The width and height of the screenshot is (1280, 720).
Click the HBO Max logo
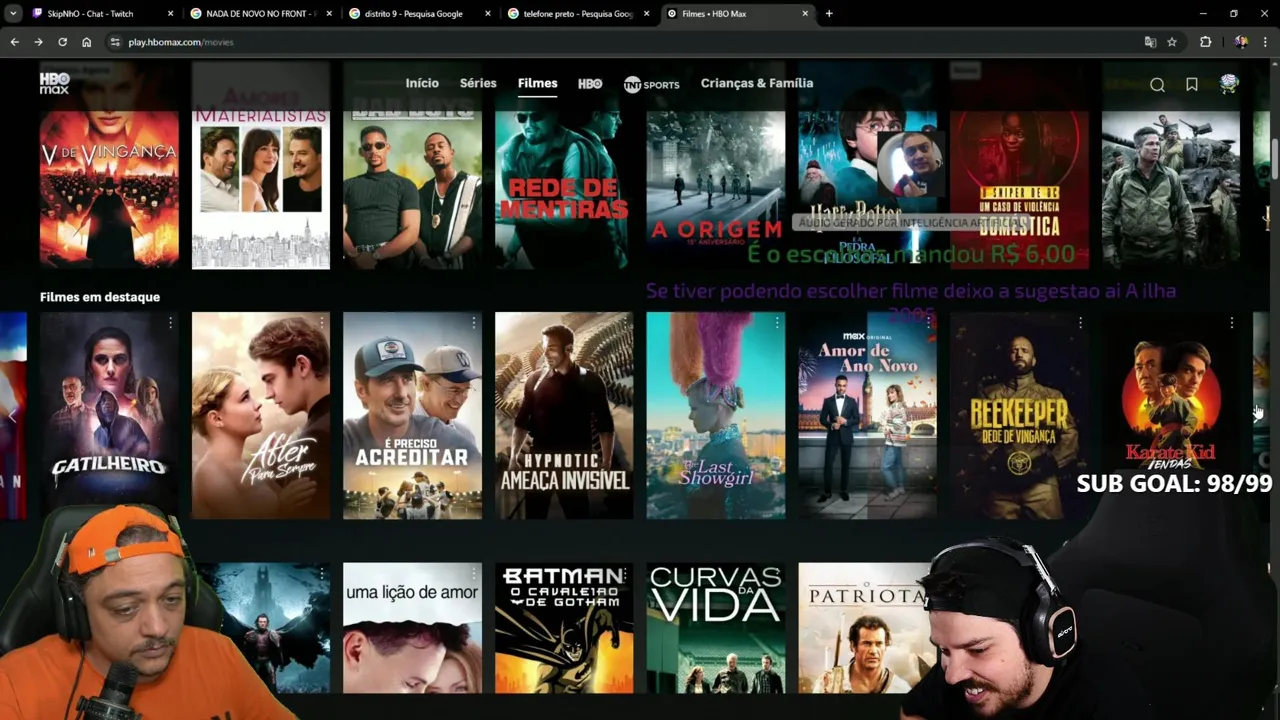[55, 83]
